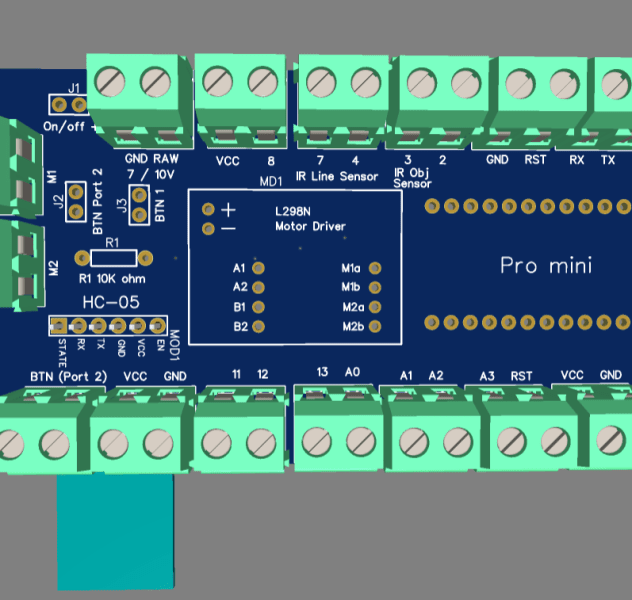Screen dimensions: 632x600
Task: Click the teal HC-05 module block below board
Action: (116, 532)
